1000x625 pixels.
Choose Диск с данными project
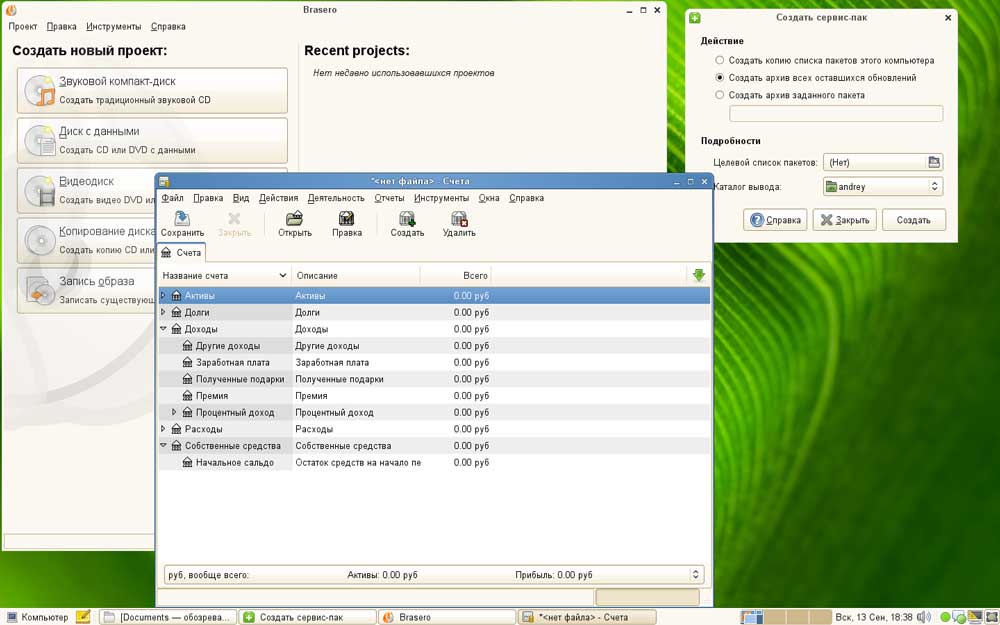click(152, 140)
